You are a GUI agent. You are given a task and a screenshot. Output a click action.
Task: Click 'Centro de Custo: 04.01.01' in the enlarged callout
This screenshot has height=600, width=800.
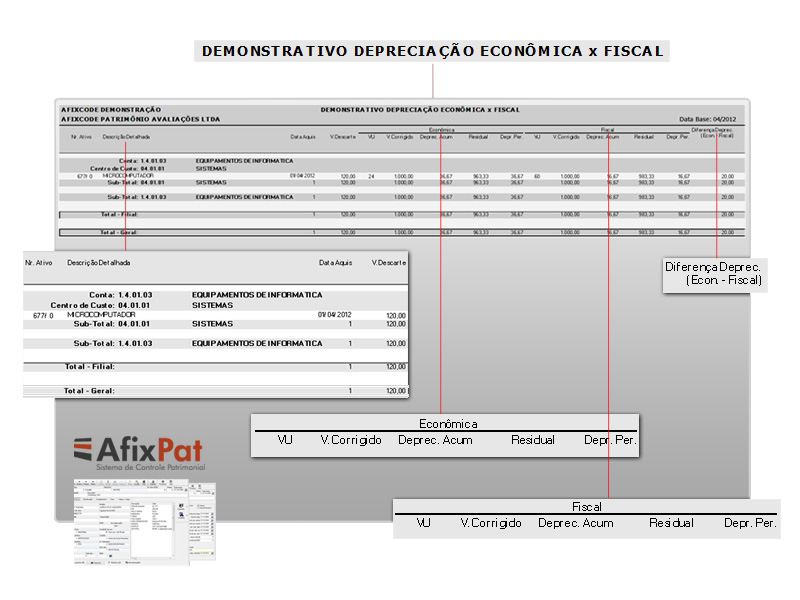(x=100, y=305)
